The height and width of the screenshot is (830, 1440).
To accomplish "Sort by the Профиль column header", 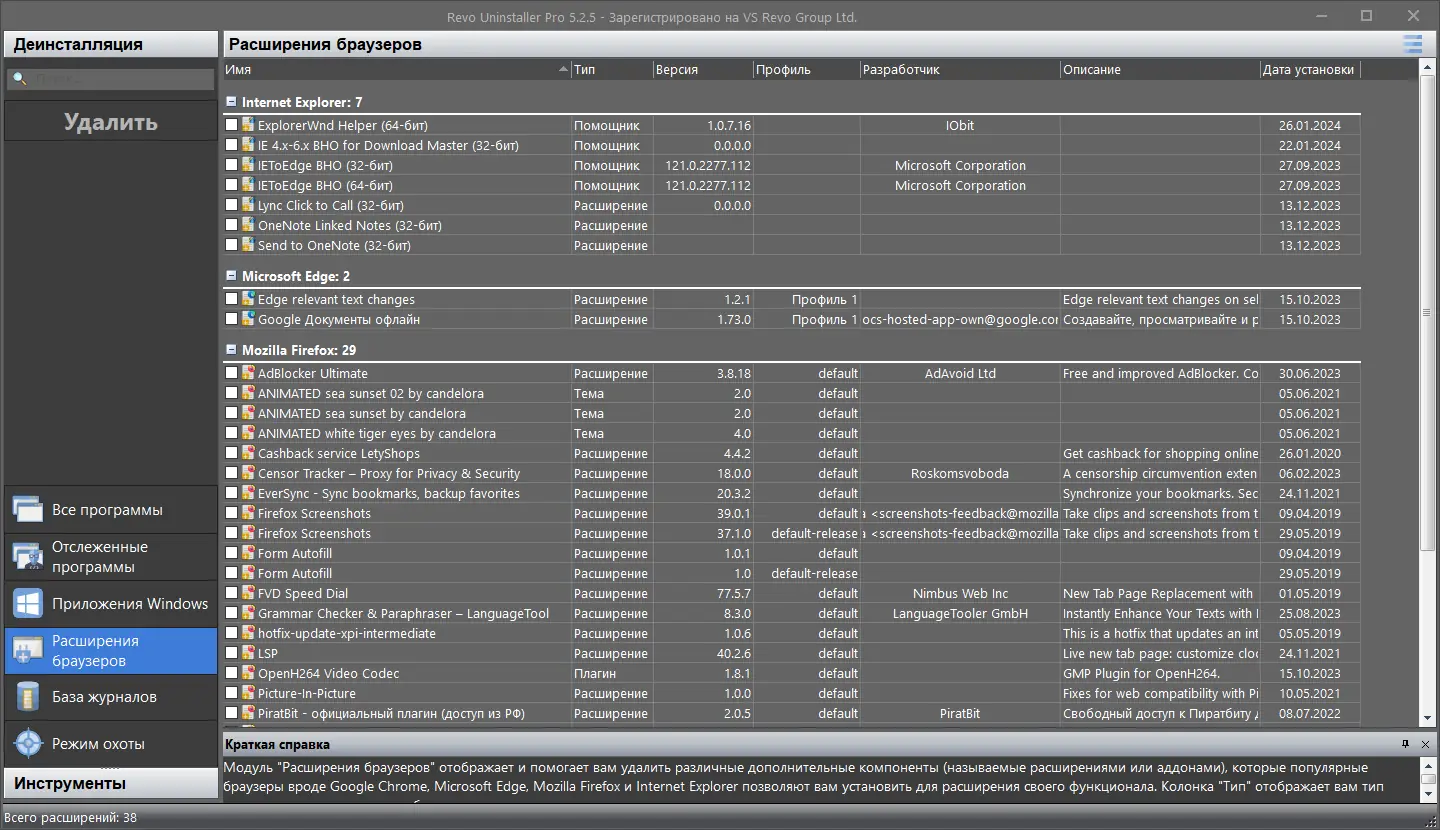I will coord(807,70).
